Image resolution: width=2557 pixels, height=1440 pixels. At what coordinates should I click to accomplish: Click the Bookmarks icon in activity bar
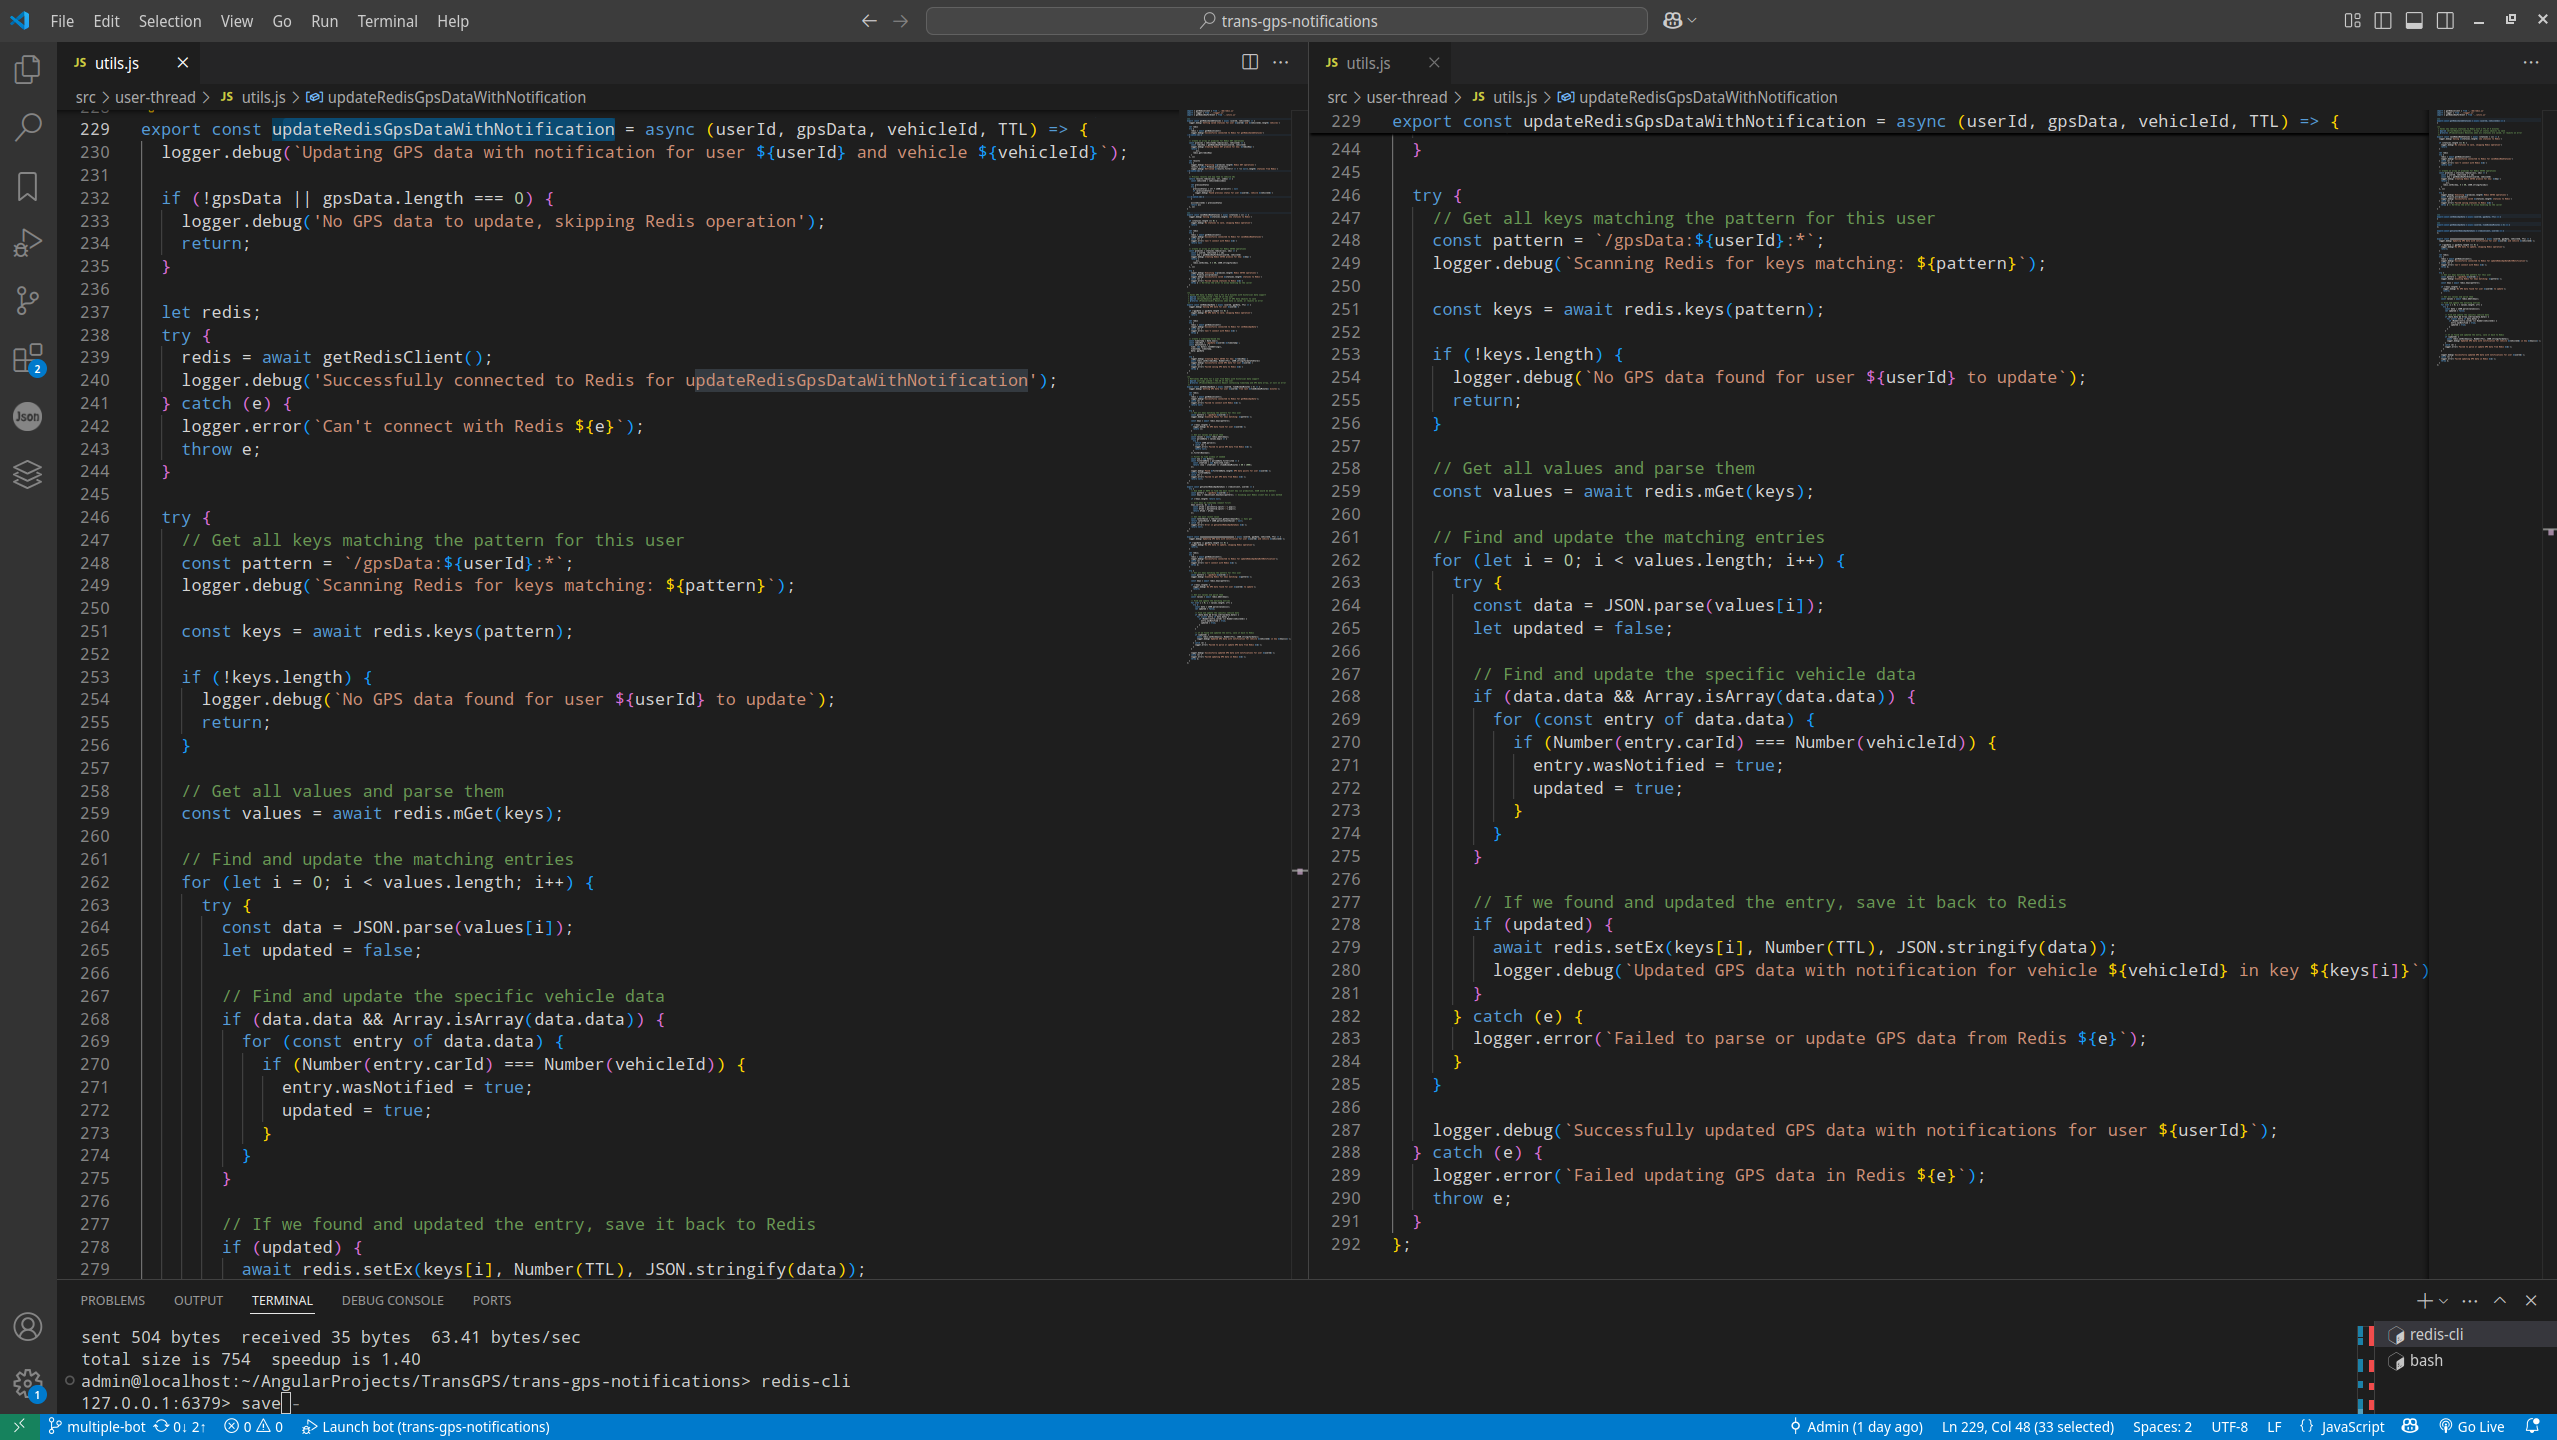[28, 186]
